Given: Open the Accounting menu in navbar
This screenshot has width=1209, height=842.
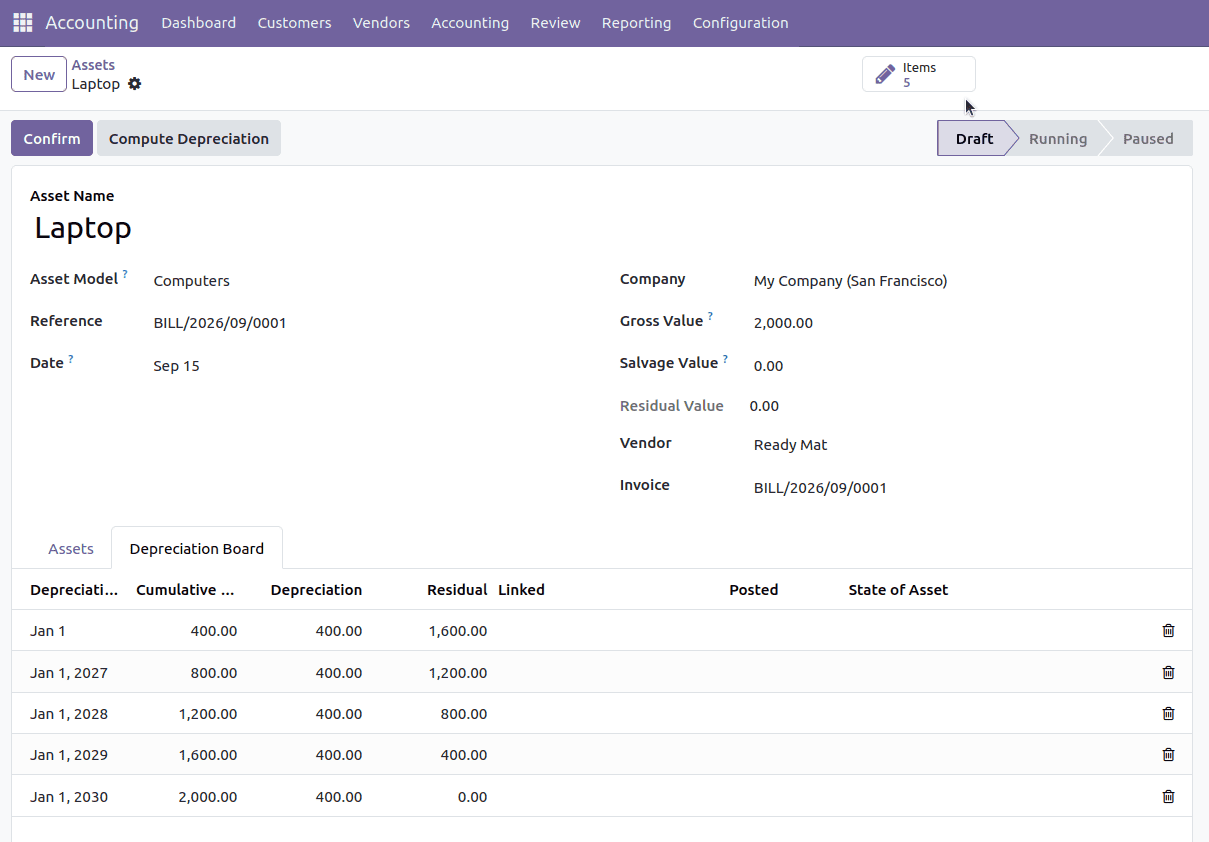Looking at the screenshot, I should coord(470,23).
